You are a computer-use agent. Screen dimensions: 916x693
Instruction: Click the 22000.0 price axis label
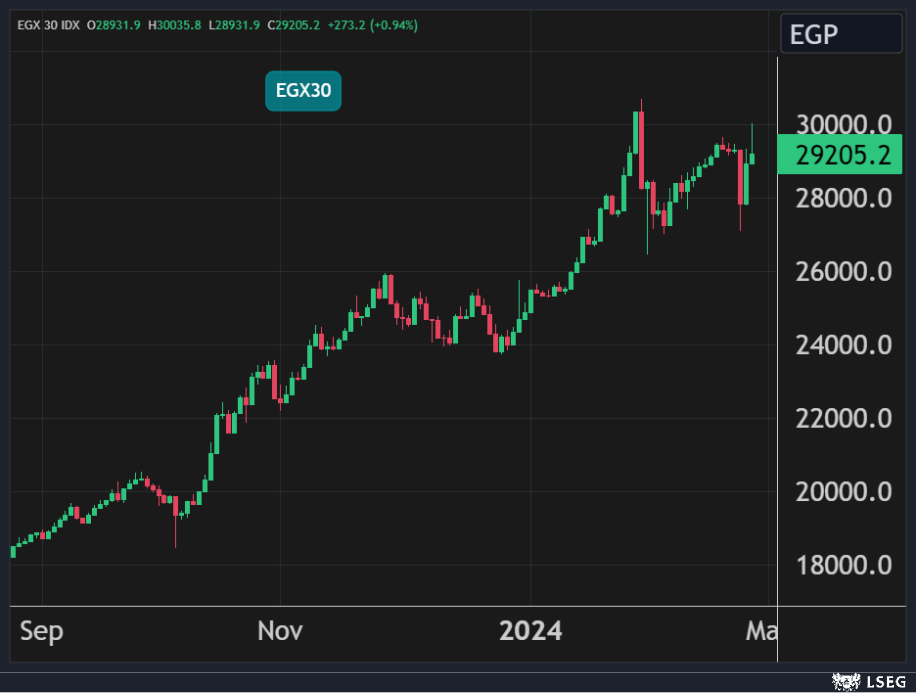[843, 418]
